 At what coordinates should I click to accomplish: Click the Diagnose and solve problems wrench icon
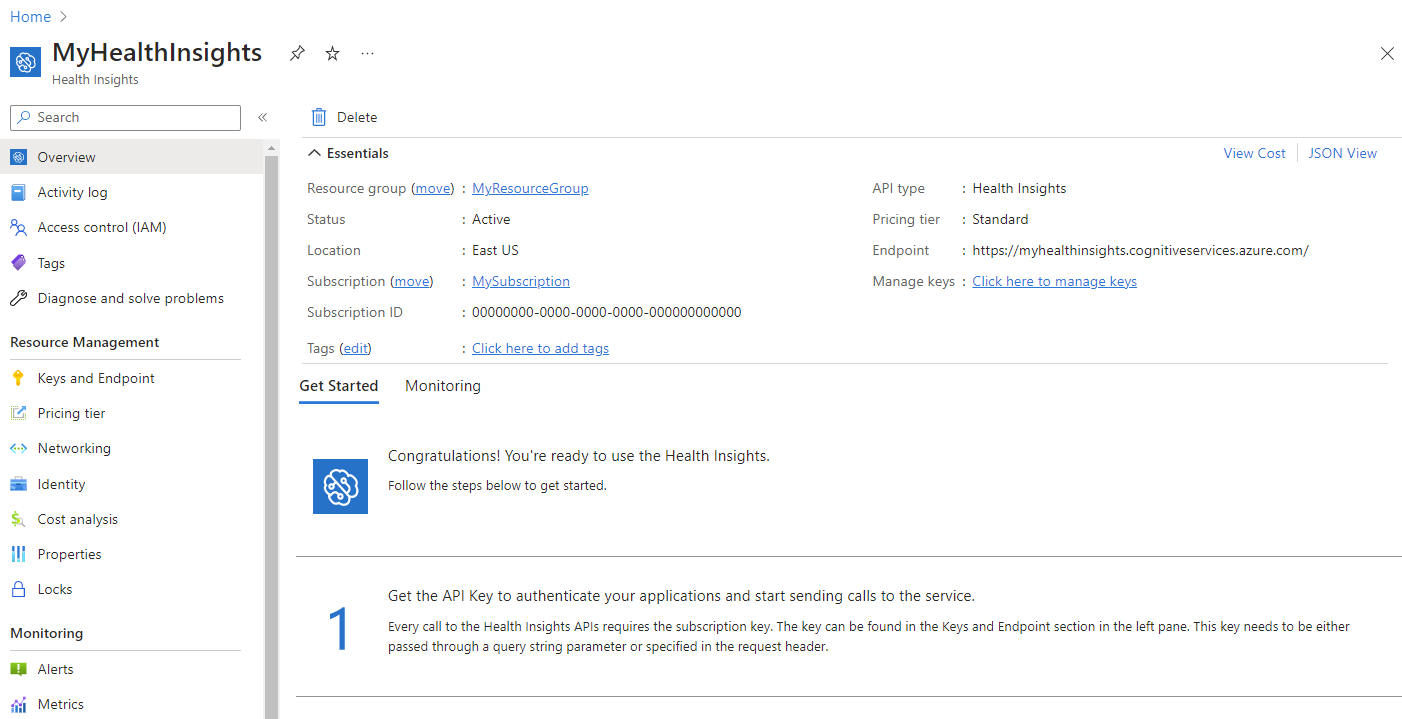click(18, 298)
